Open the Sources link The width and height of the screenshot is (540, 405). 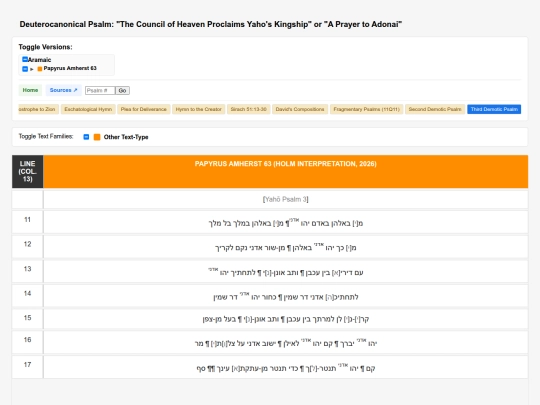[63, 90]
